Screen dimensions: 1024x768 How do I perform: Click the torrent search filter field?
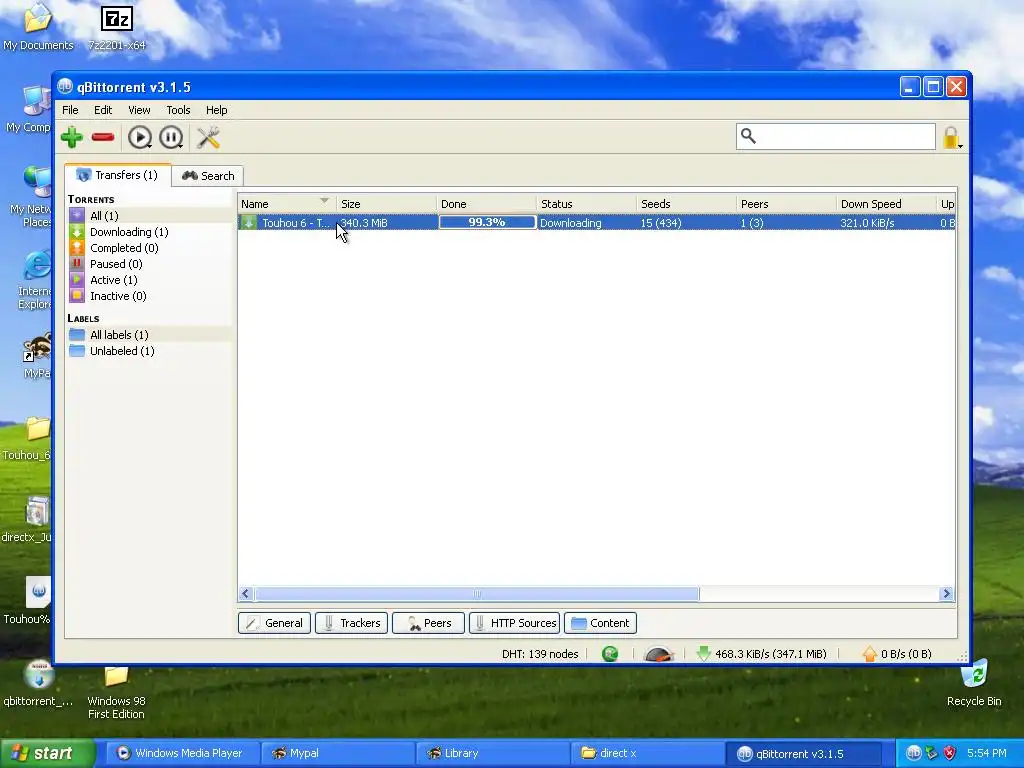click(x=836, y=136)
